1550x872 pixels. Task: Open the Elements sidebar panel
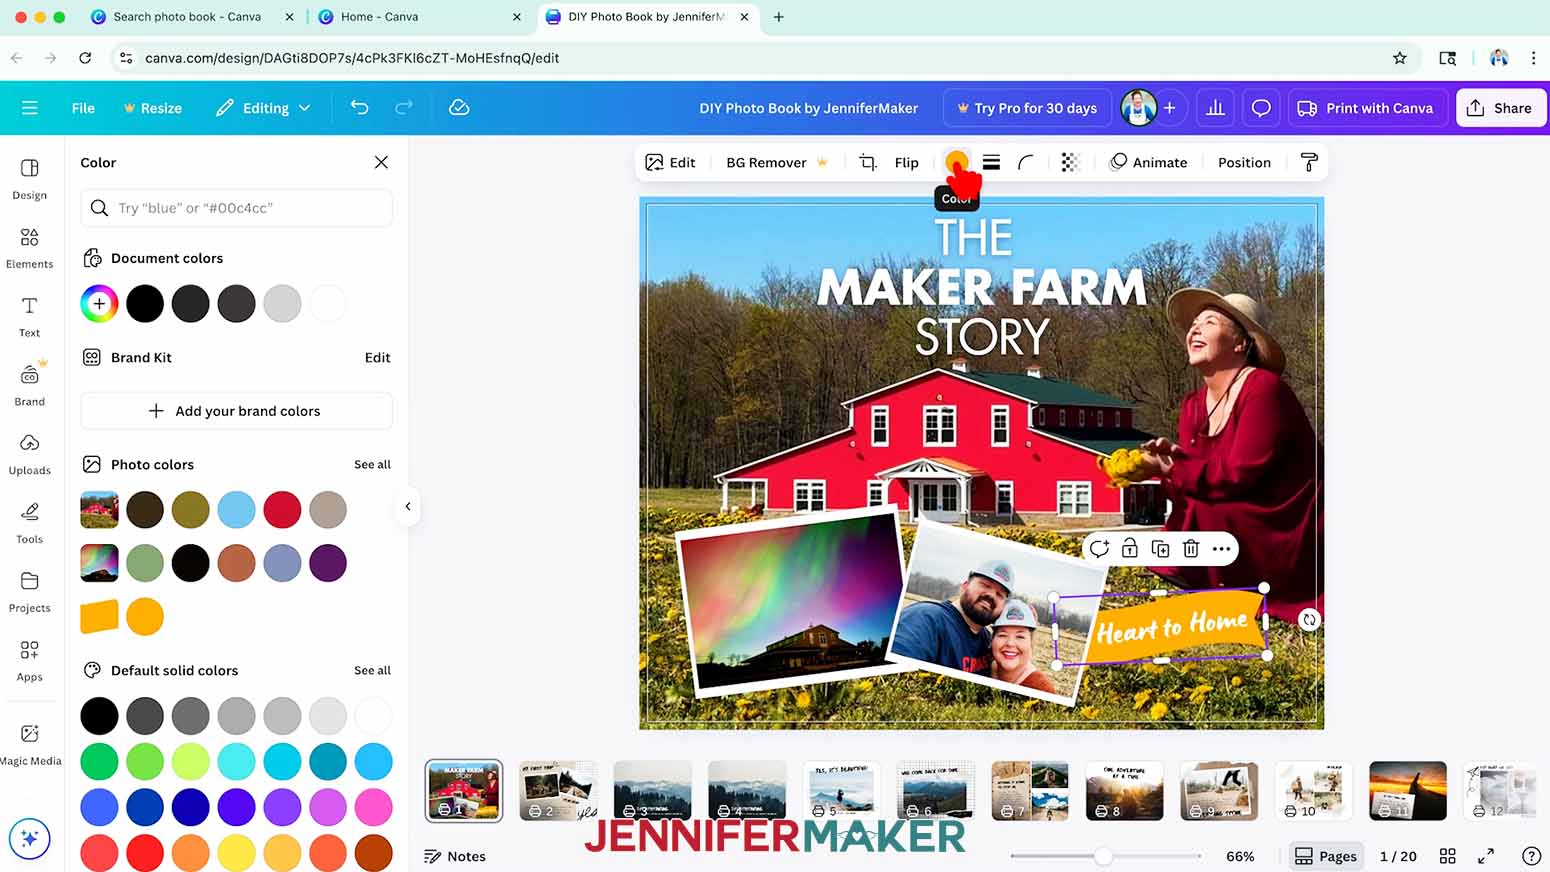tap(29, 248)
